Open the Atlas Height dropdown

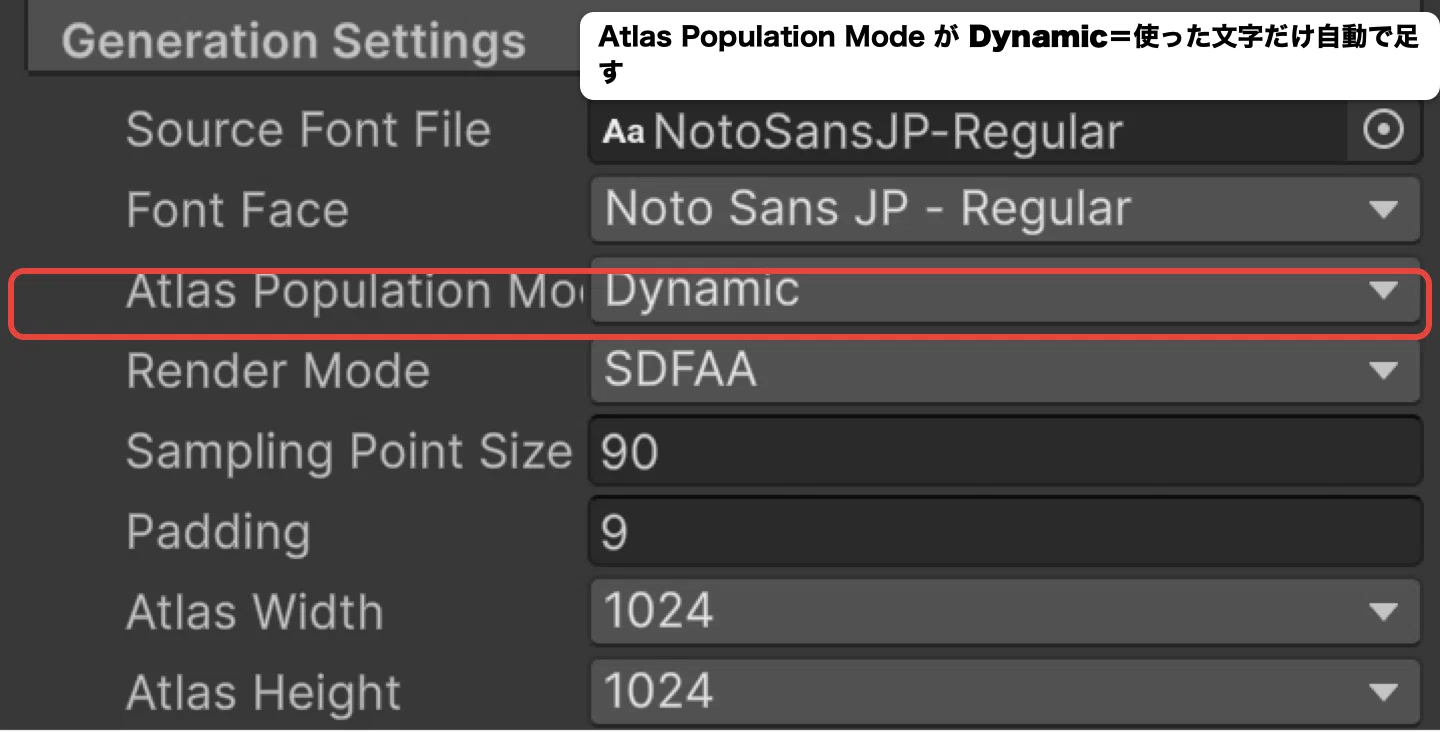(x=1005, y=692)
